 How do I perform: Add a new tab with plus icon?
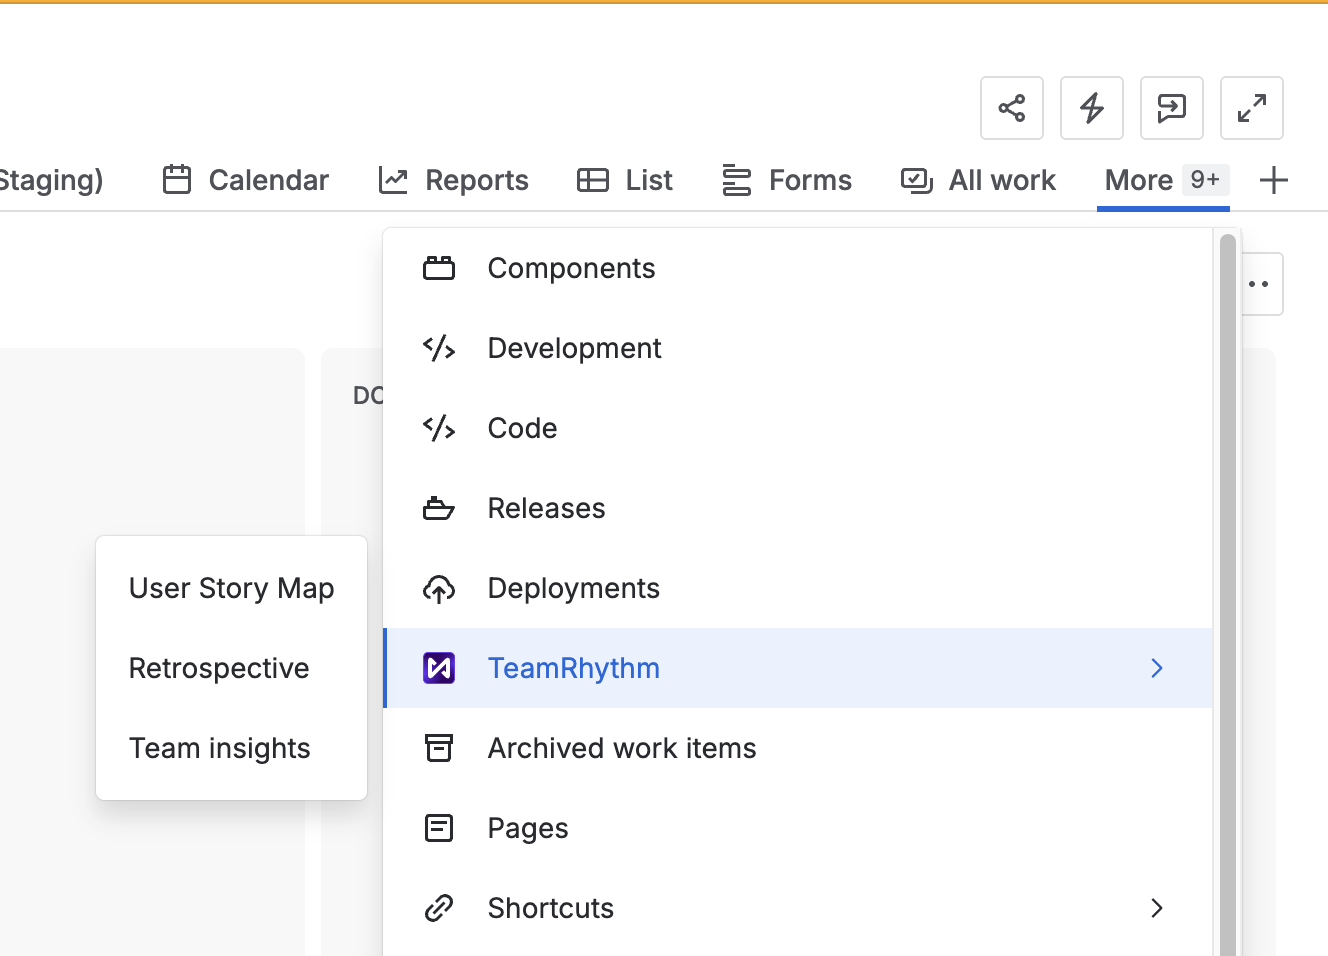(x=1273, y=181)
